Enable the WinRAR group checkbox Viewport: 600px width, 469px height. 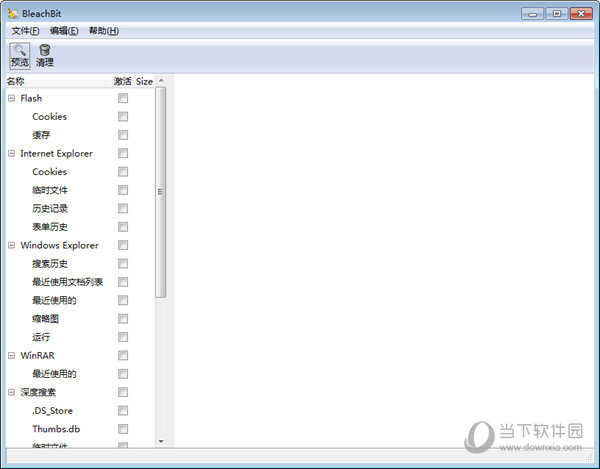point(123,355)
